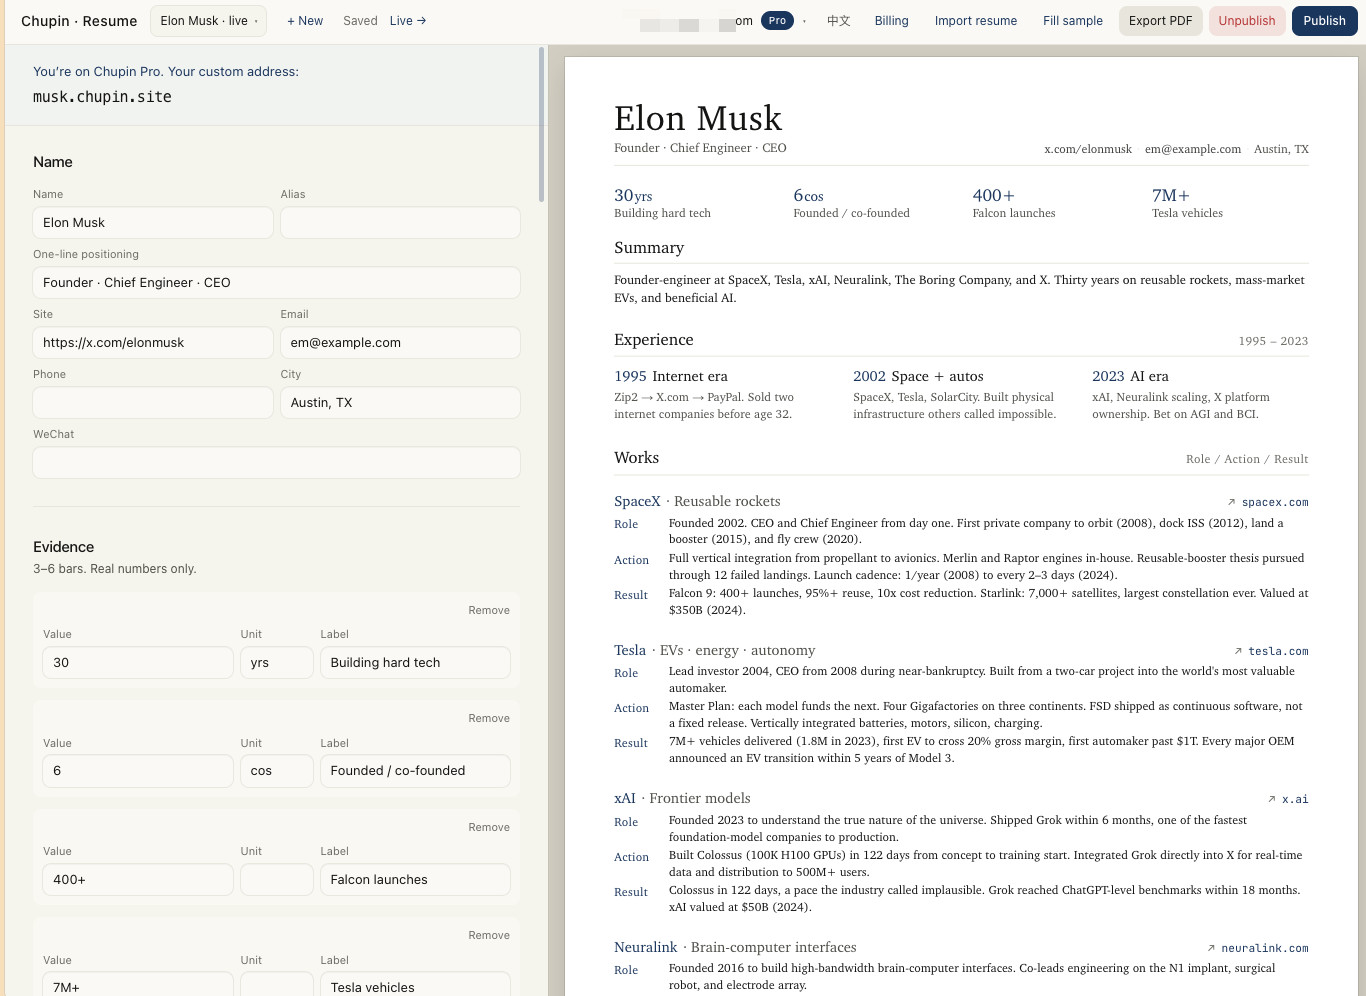The height and width of the screenshot is (996, 1366).
Task: Remove the 'Founded / co-founded' evidence bar
Action: [489, 718]
